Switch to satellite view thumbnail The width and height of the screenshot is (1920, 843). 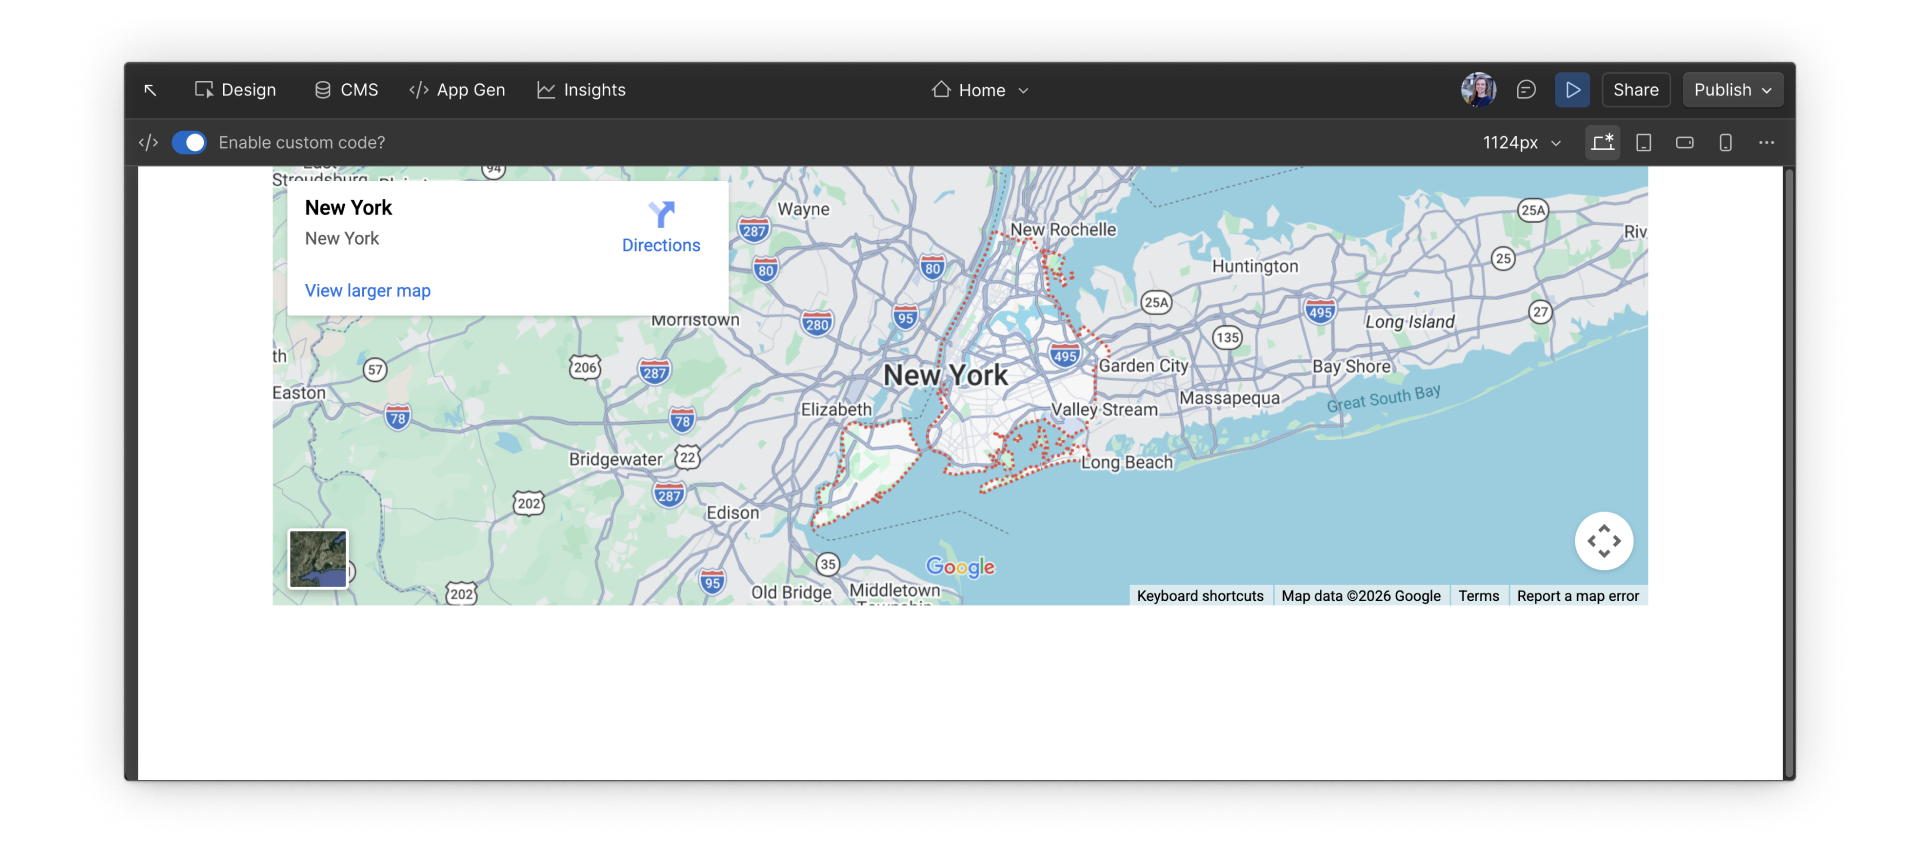tap(318, 559)
